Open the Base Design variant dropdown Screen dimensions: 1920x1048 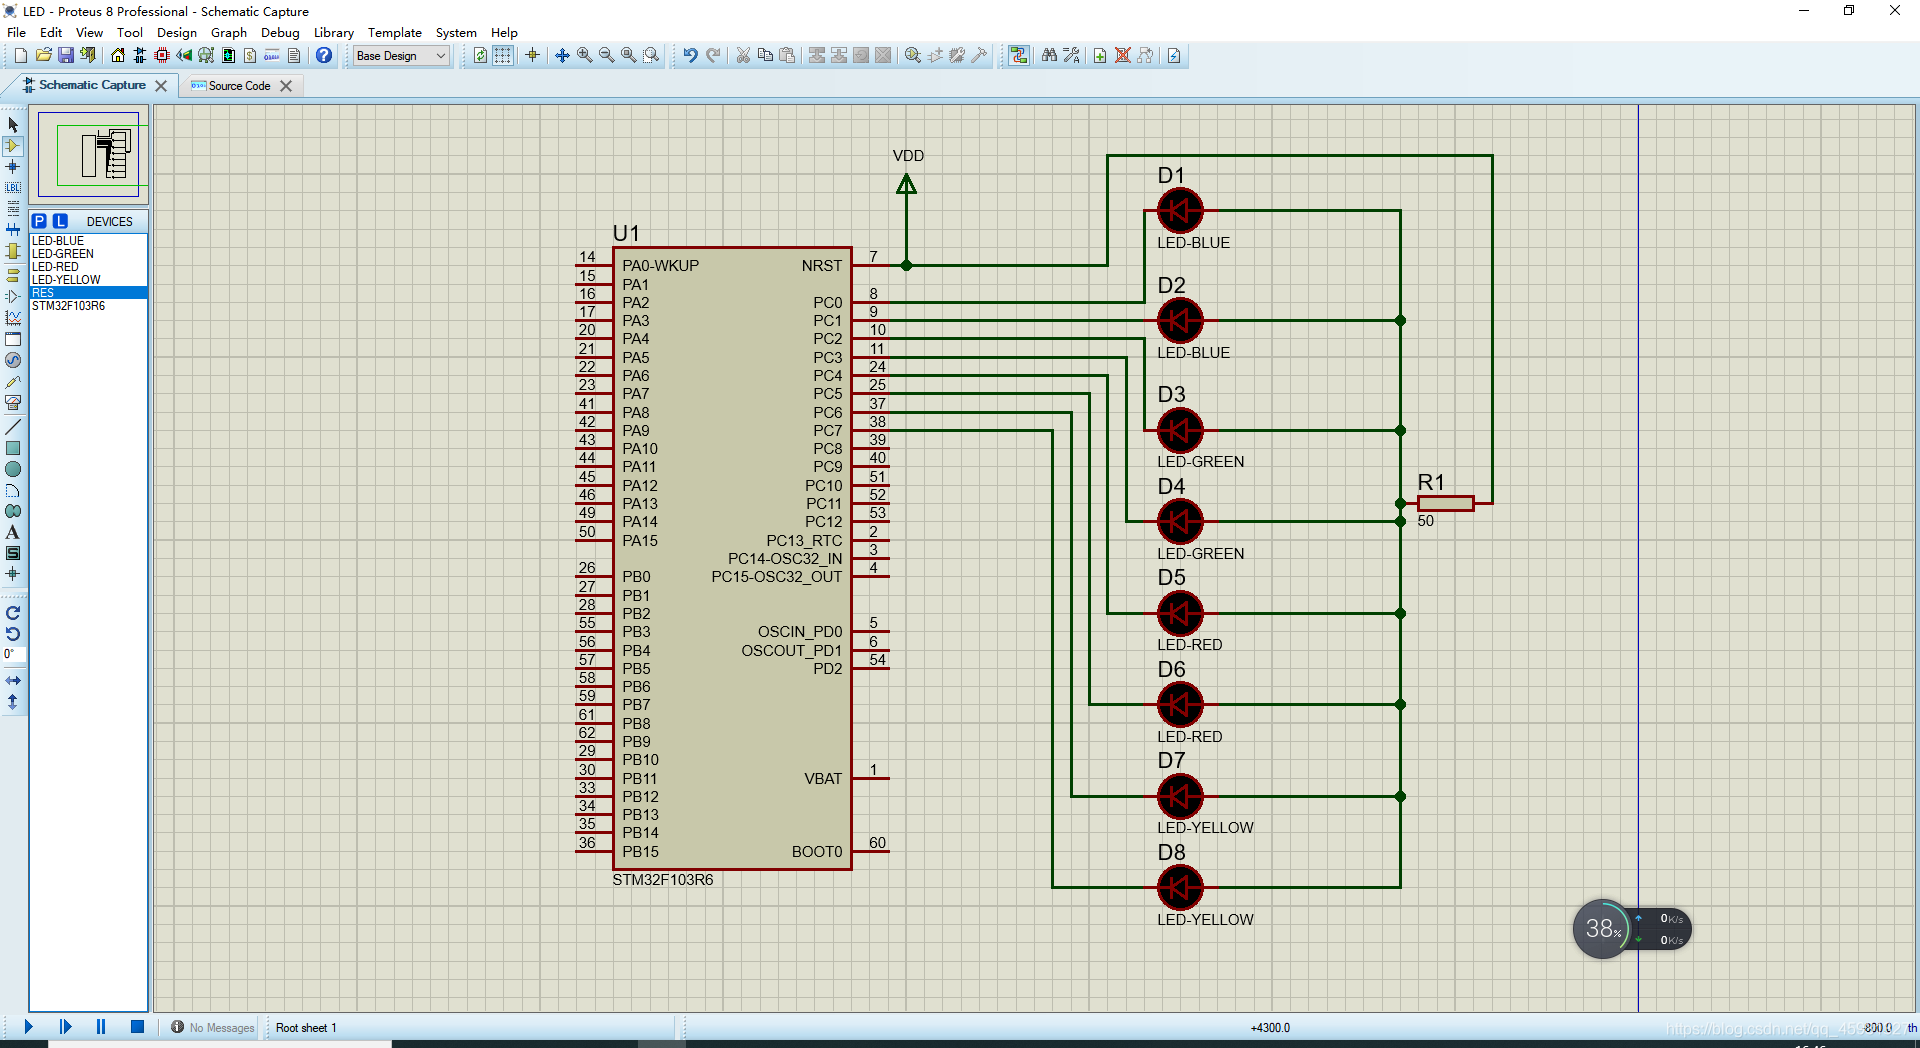click(x=401, y=56)
